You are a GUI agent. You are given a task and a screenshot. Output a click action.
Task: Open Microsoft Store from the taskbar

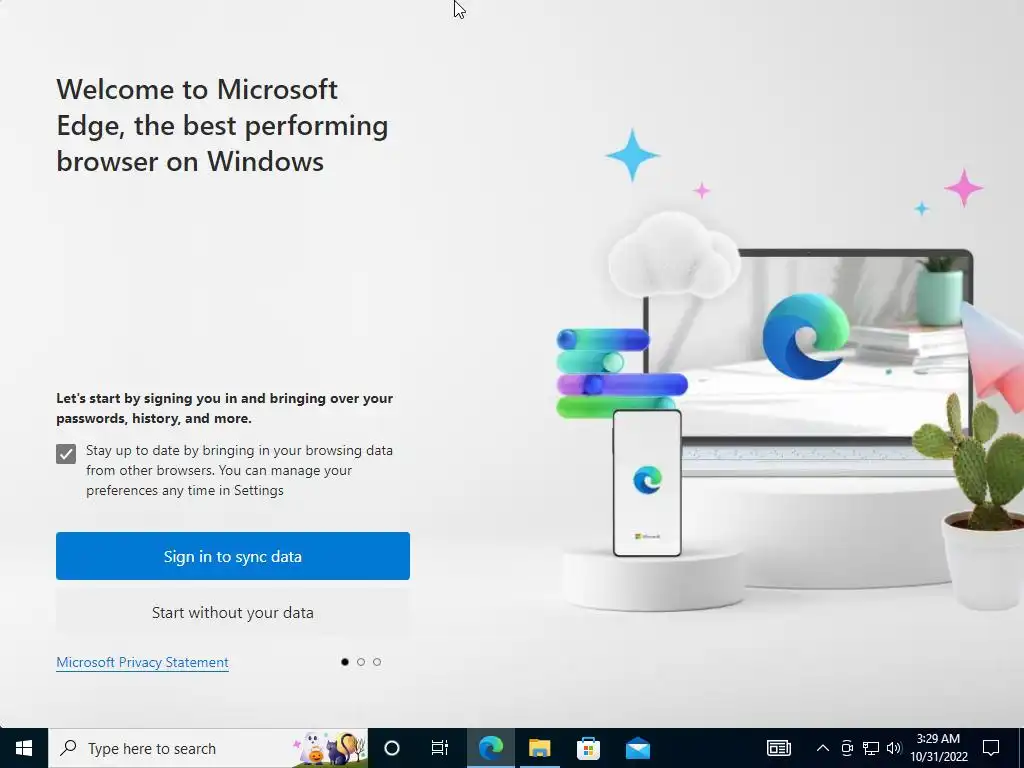588,748
